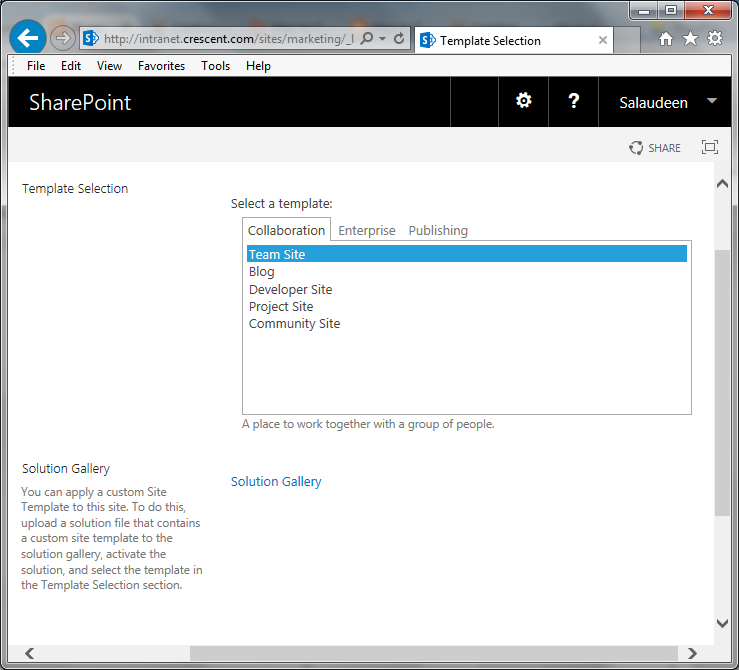Refresh the page with the reload icon
Image resolution: width=739 pixels, height=670 pixels.
tap(399, 38)
